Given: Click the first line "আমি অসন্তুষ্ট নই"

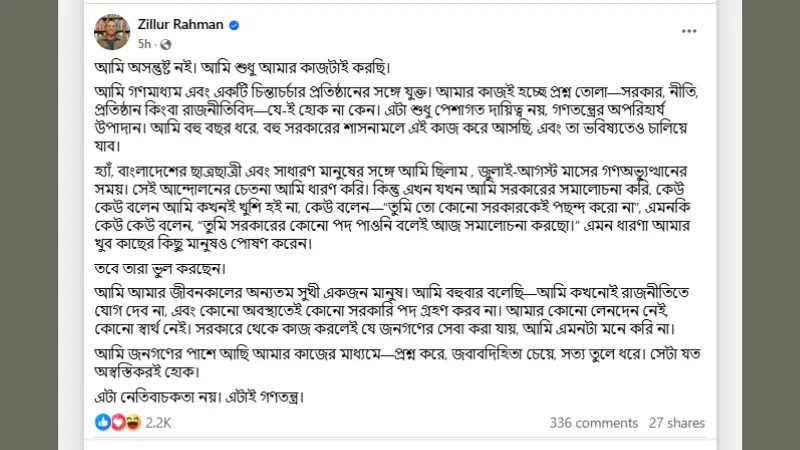Looking at the screenshot, I should pos(242,68).
